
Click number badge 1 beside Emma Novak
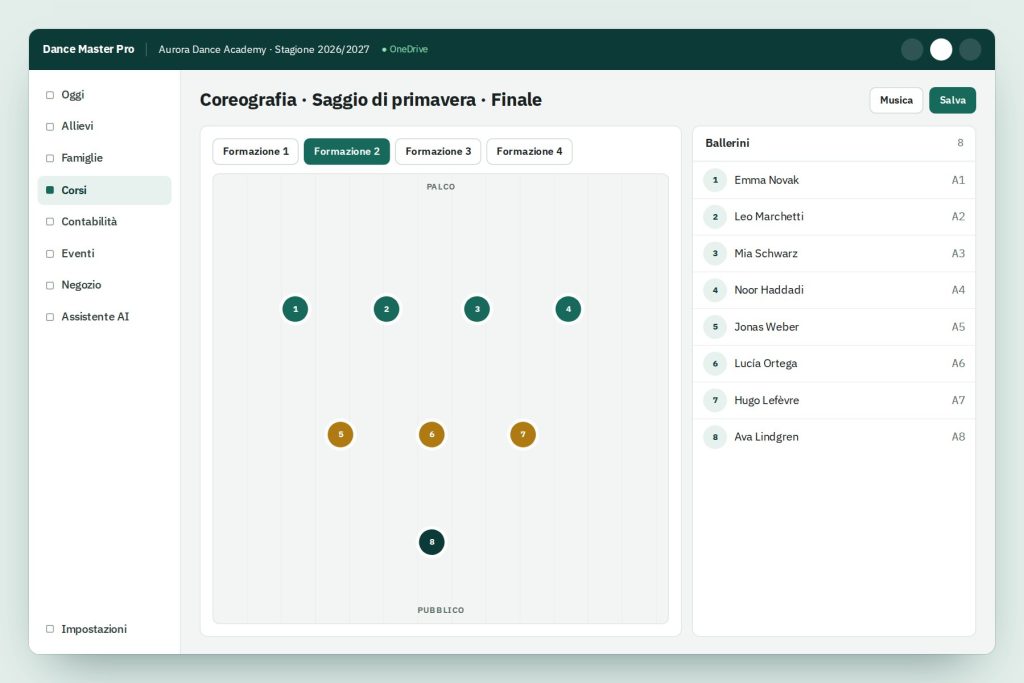pos(715,180)
